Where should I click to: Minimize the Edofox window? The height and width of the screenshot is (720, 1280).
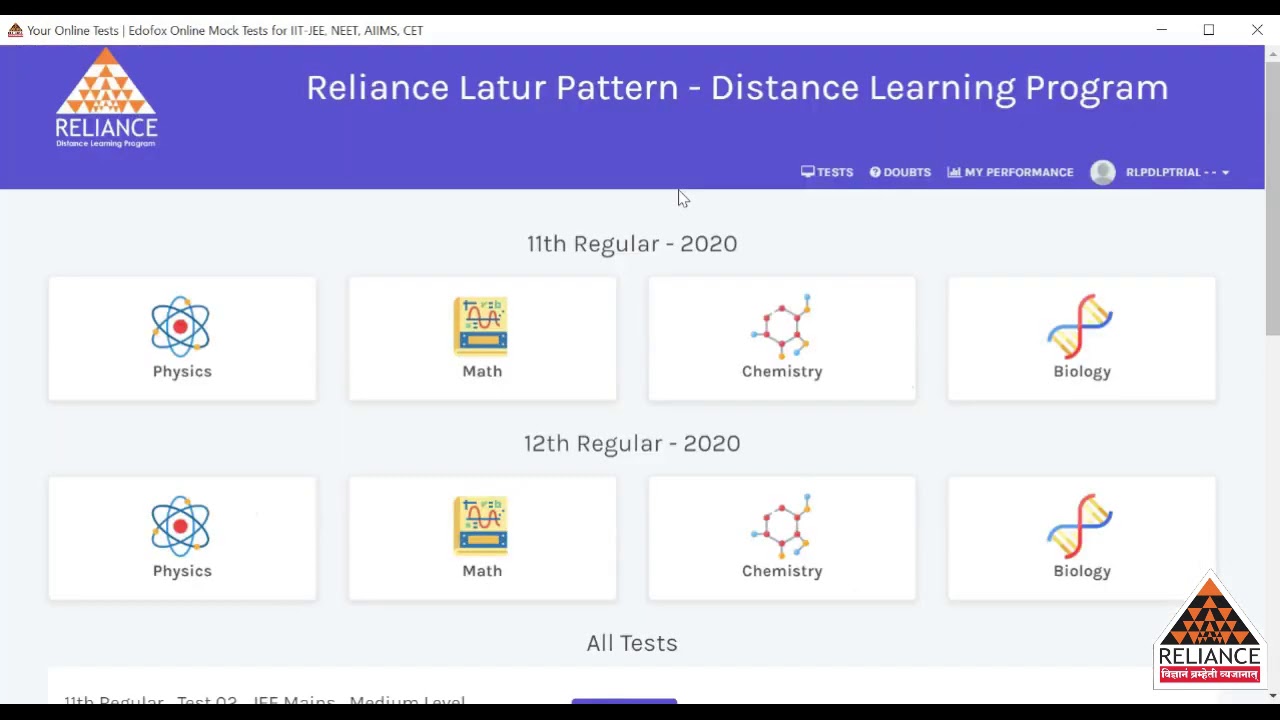click(1162, 30)
